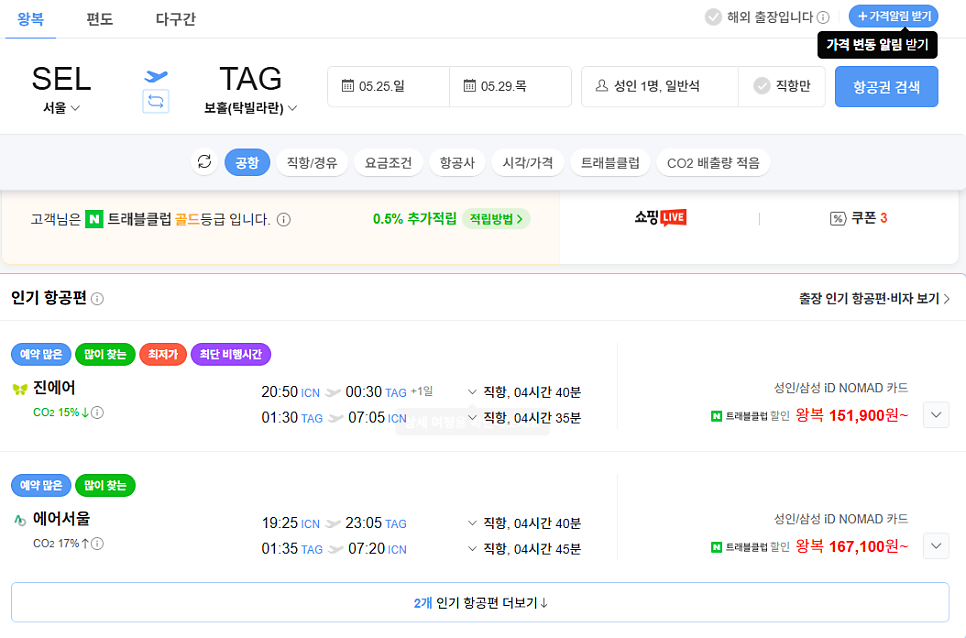Click the refresh filters icon
Viewport: 966px width, 638px height.
point(205,162)
